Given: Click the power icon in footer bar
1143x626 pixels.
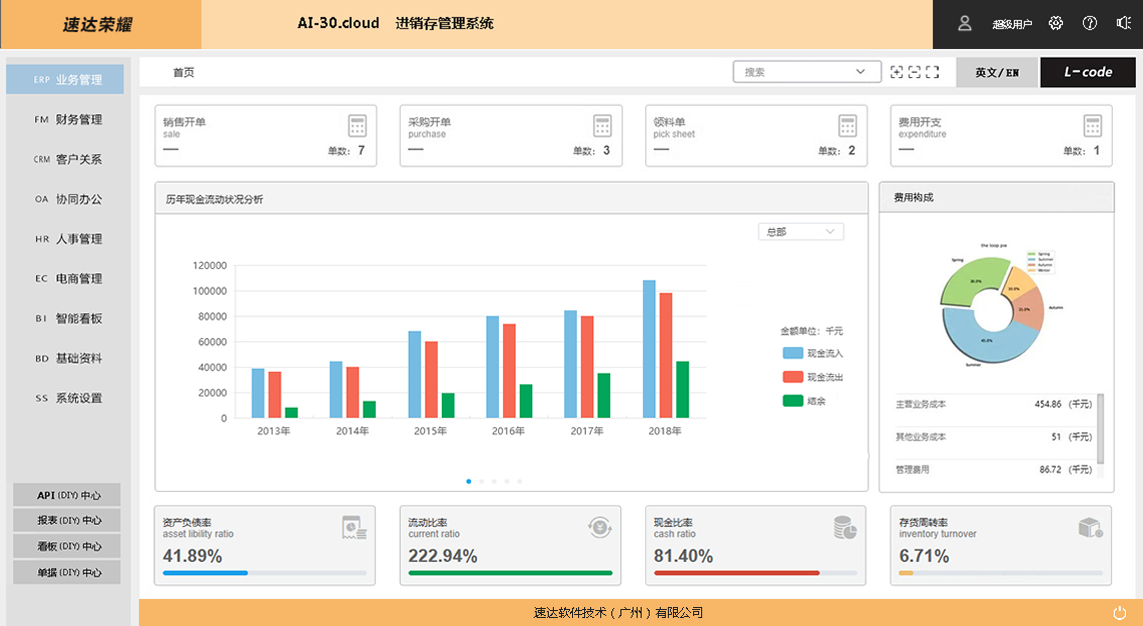Looking at the screenshot, I should click(1119, 612).
